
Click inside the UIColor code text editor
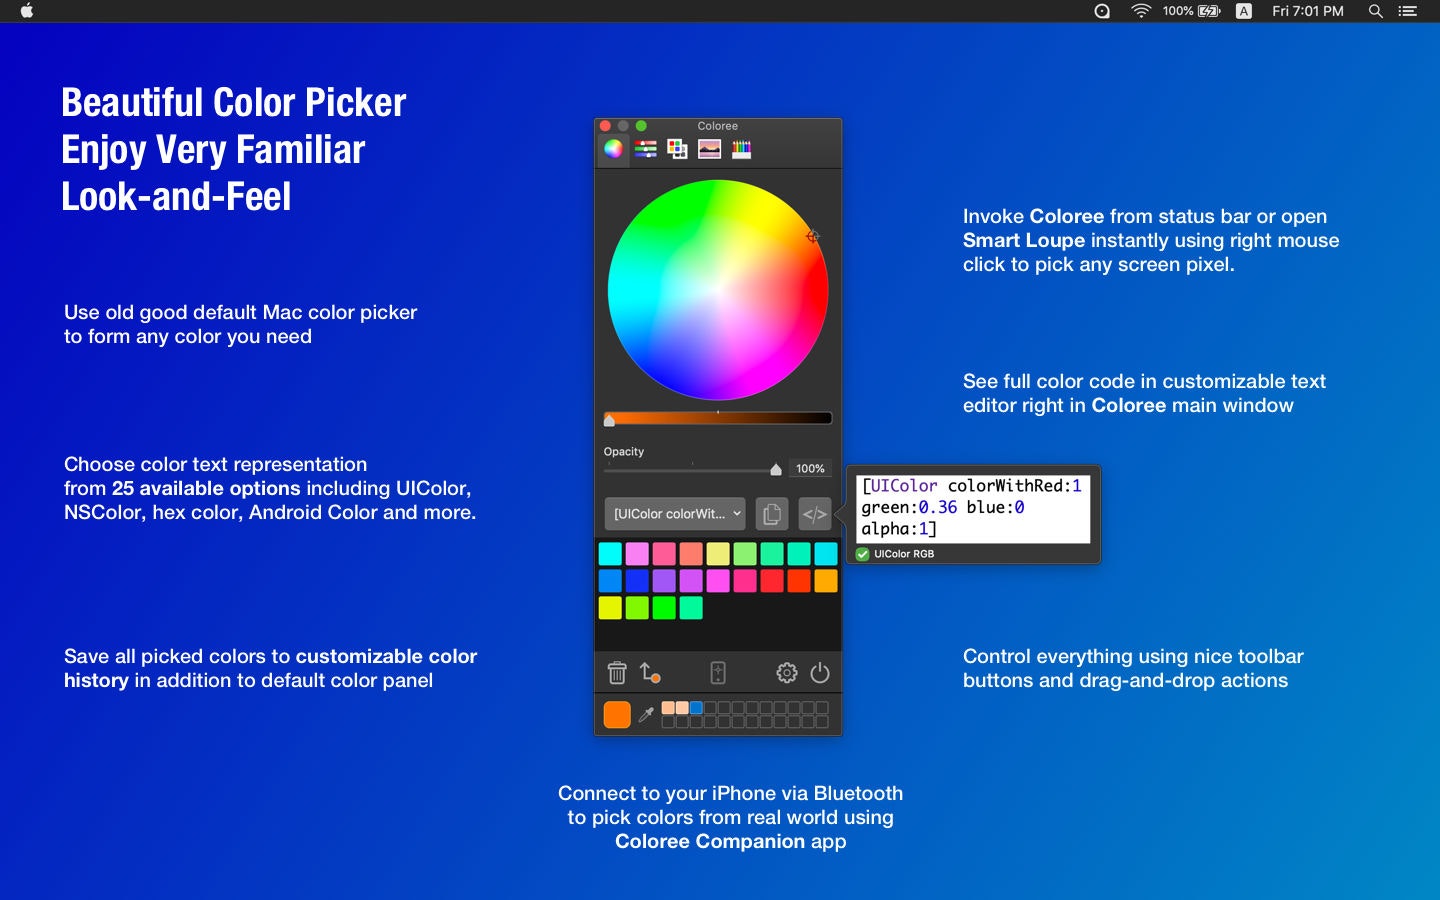coord(973,507)
